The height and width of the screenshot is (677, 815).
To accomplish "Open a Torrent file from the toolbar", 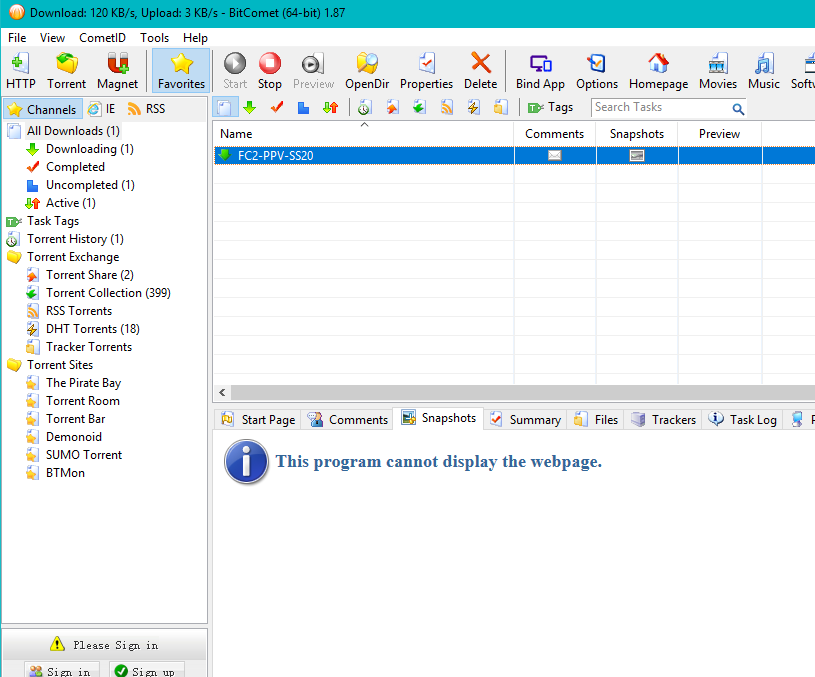I will pyautogui.click(x=67, y=71).
